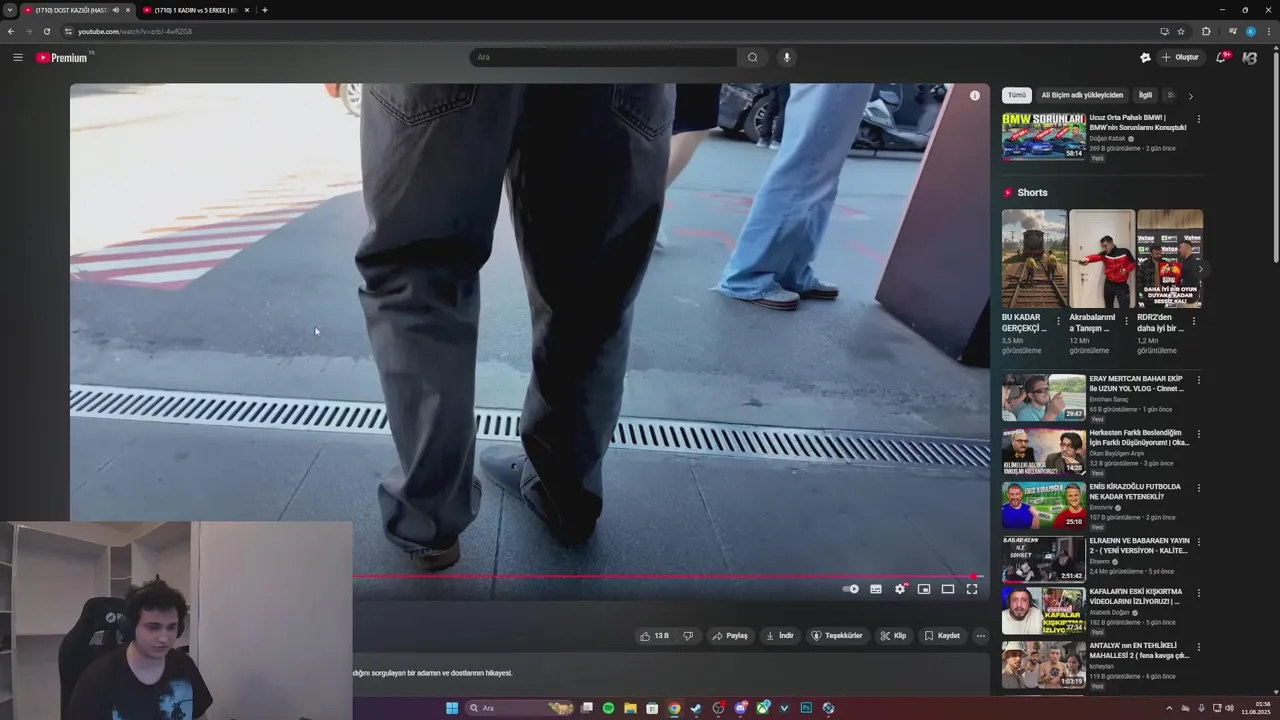The image size is (1280, 720).
Task: Open Steam from the taskbar
Action: pos(696,708)
